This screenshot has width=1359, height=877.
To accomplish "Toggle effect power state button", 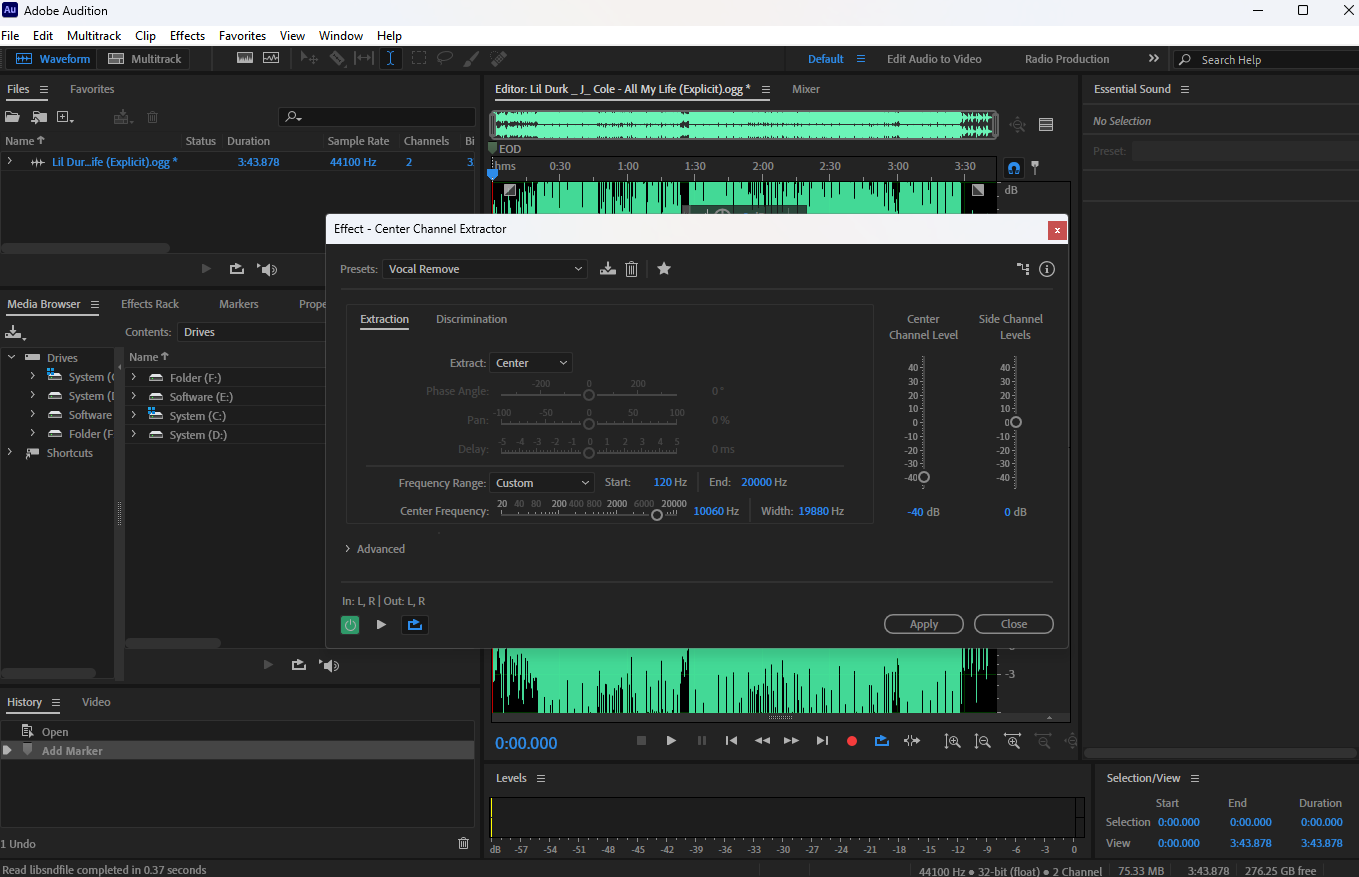I will coord(350,625).
